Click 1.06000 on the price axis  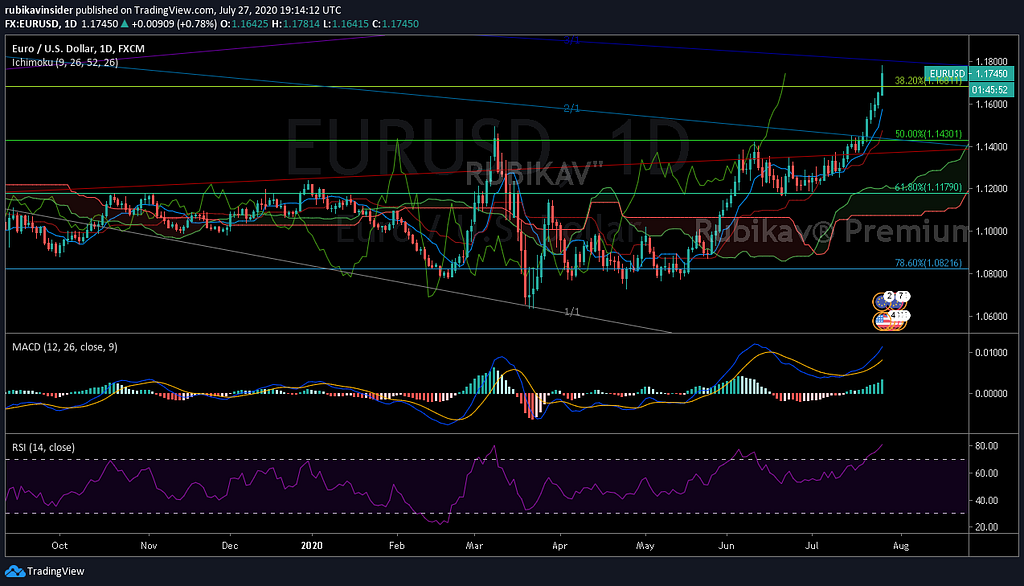992,316
